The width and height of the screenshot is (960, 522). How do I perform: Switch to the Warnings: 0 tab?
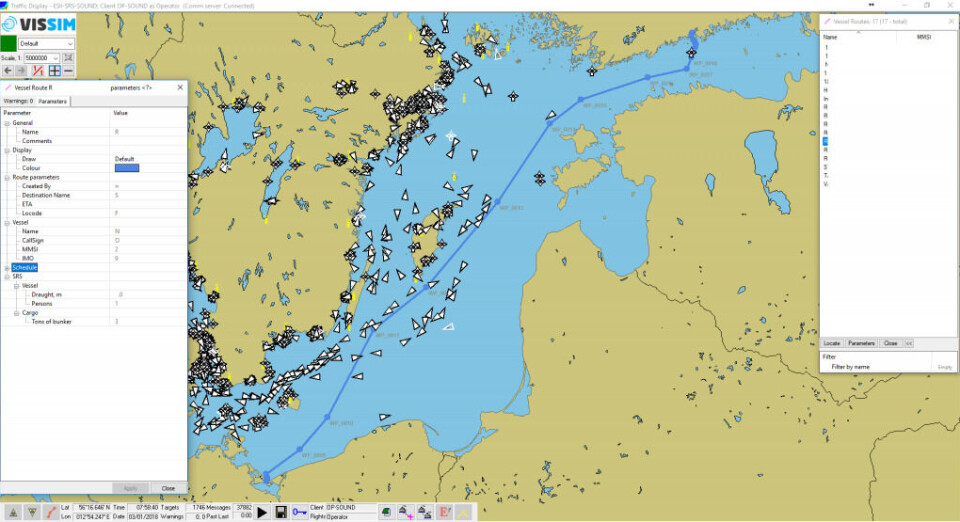click(18, 101)
